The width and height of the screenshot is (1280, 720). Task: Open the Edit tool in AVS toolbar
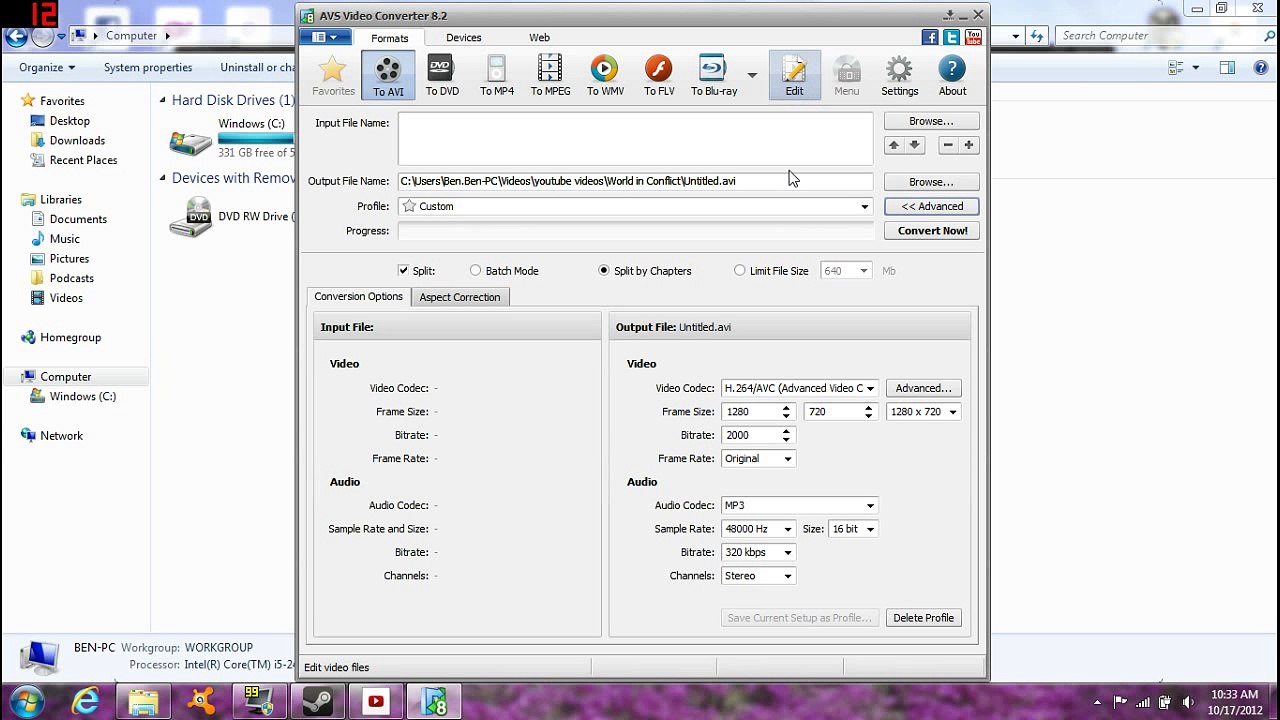point(794,76)
